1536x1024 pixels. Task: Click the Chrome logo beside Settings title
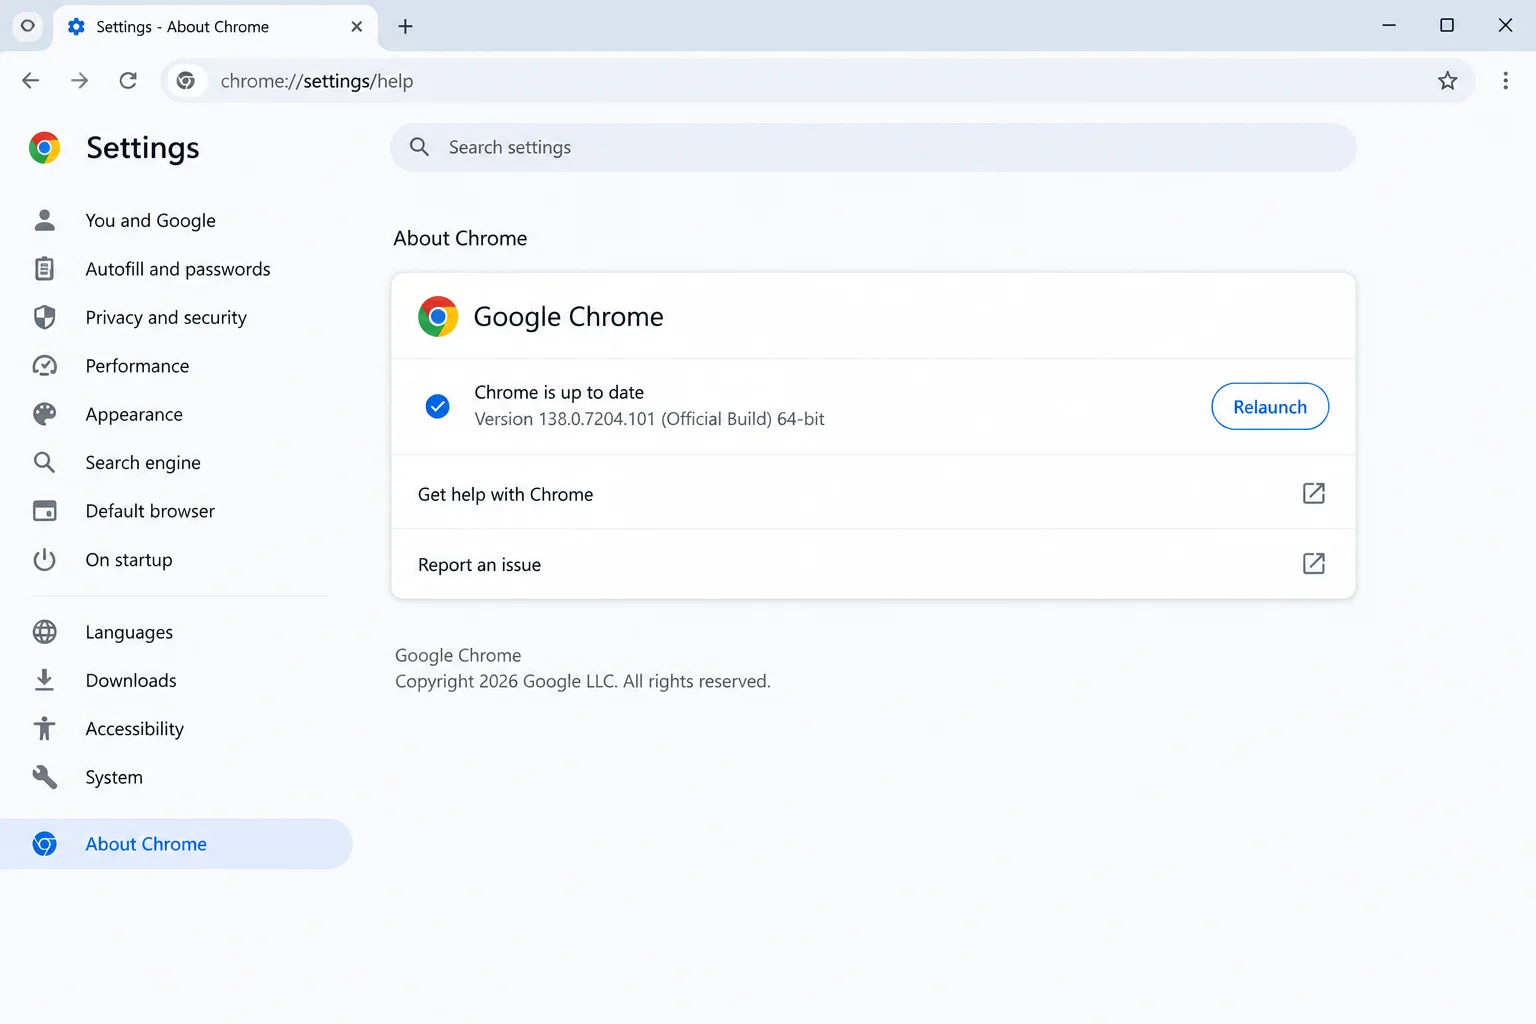(45, 148)
